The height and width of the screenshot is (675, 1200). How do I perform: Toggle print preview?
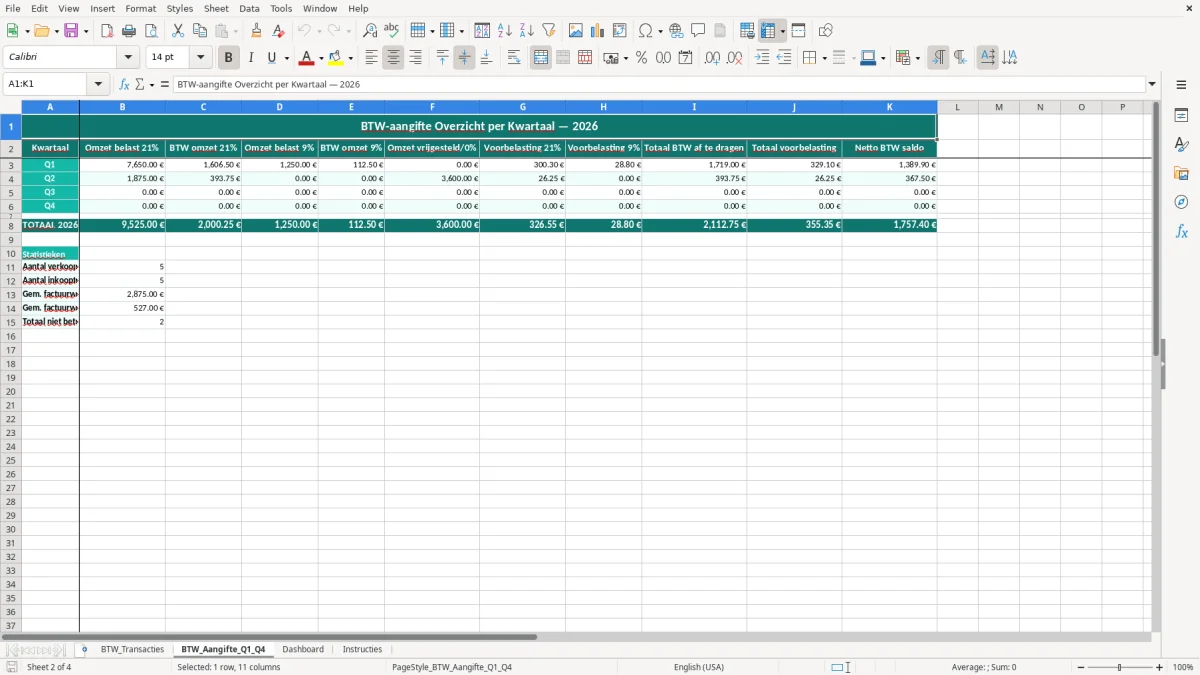click(x=151, y=31)
